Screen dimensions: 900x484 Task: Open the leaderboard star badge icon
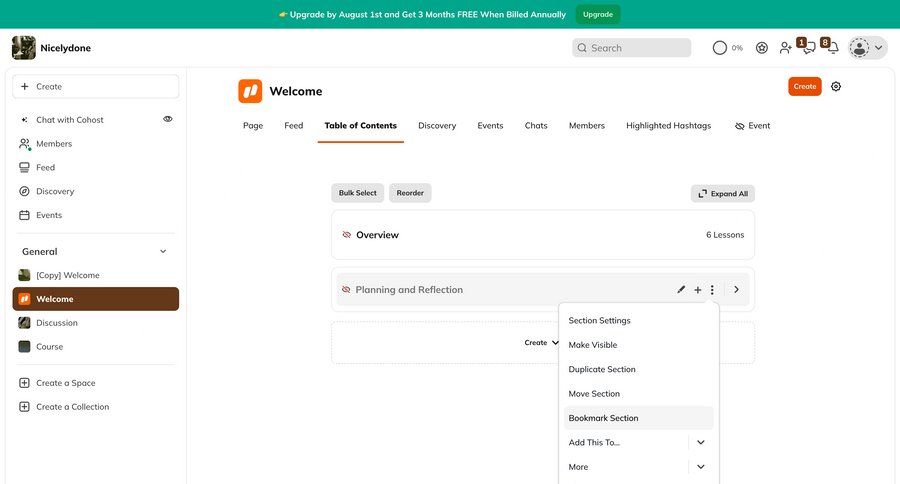(762, 48)
